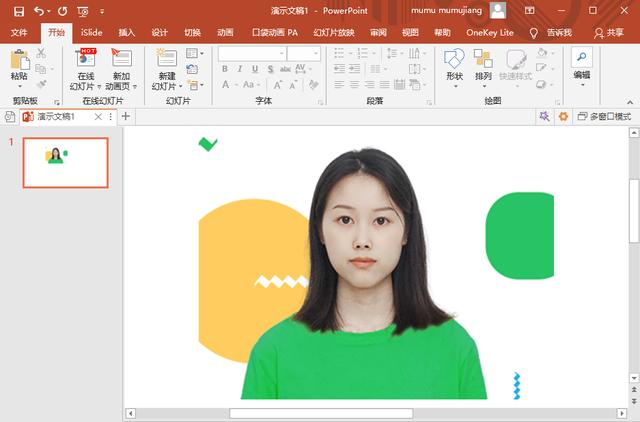The image size is (640, 422).
Task: Click the 粘贴 paste clipboard icon
Action: (x=19, y=60)
